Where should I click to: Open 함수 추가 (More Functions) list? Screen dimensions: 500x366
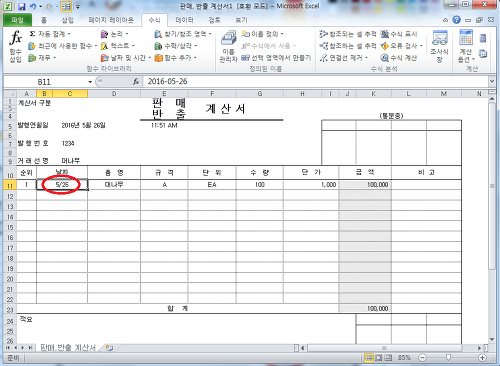(x=175, y=58)
